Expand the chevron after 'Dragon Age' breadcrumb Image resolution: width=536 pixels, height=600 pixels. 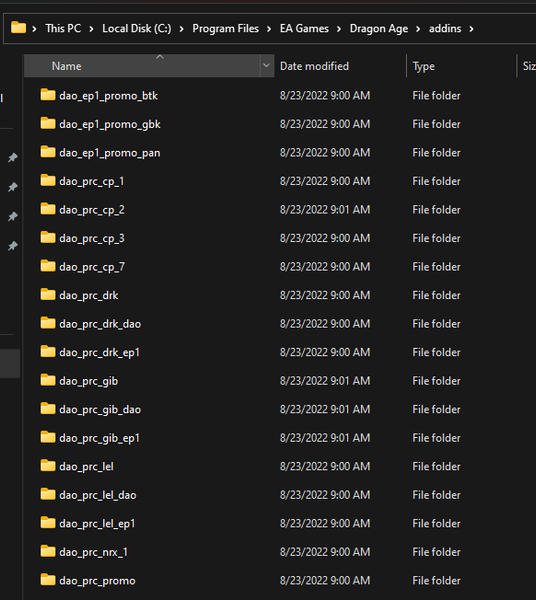(x=418, y=29)
